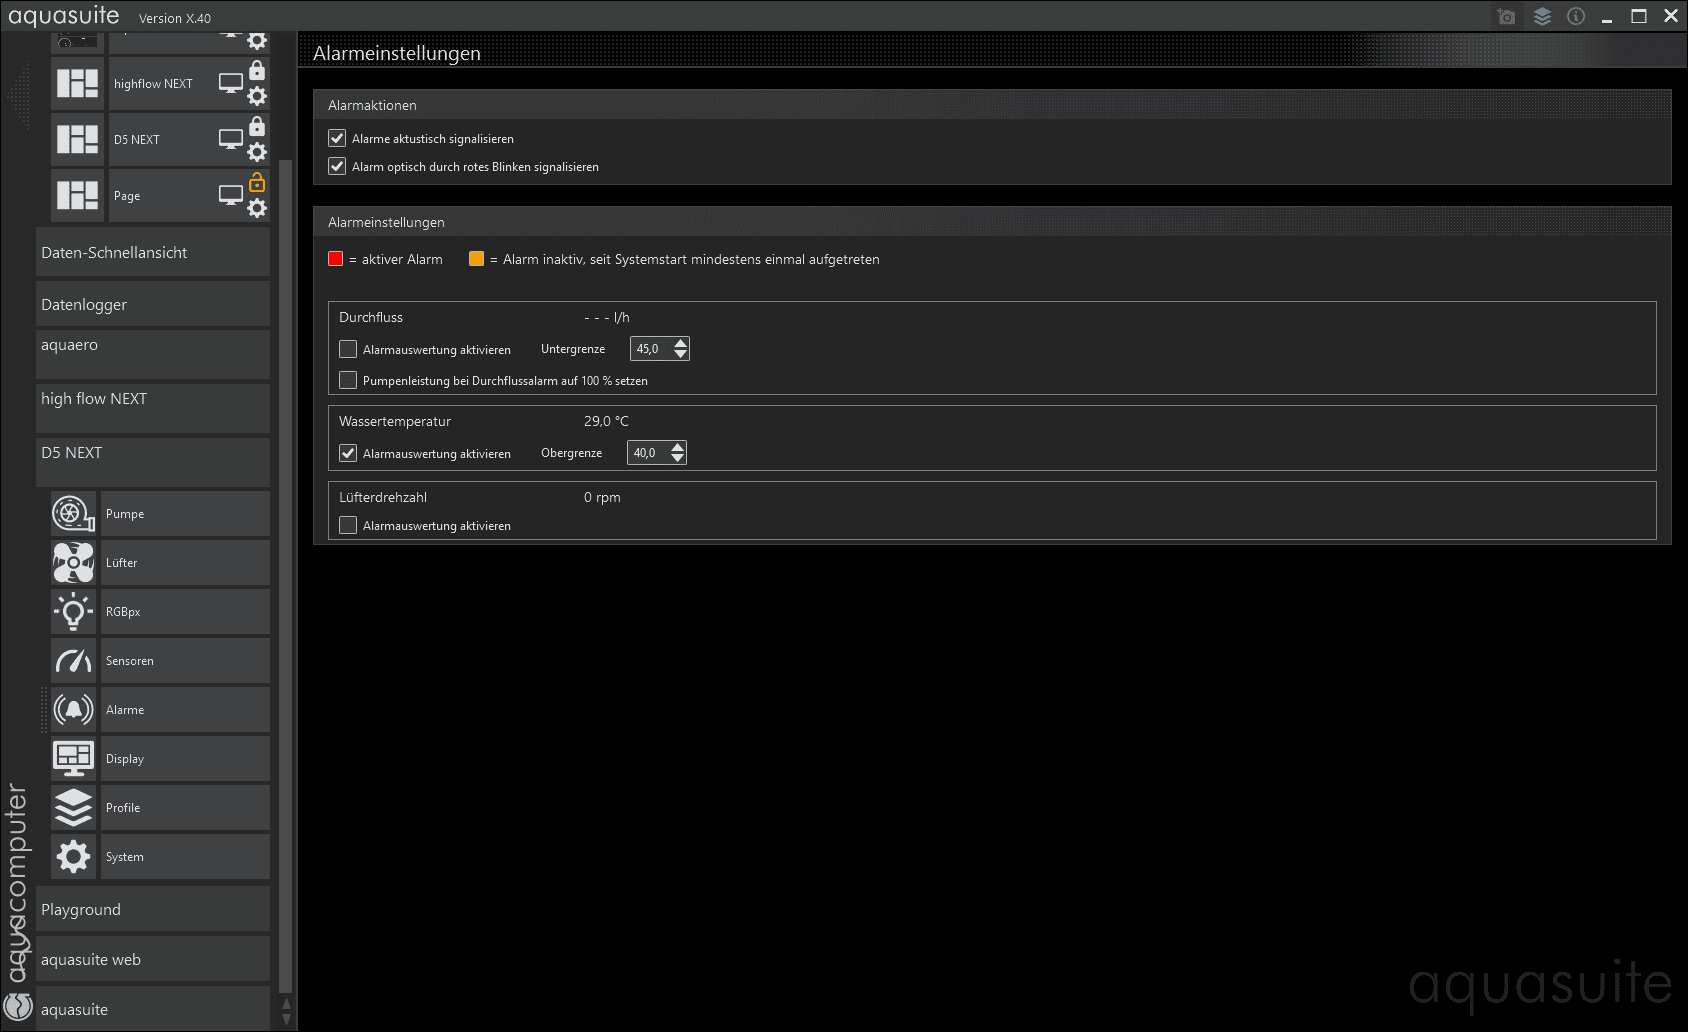Increase the Wassertemperatur Obergrenze value
This screenshot has height=1032, width=1688.
678,447
